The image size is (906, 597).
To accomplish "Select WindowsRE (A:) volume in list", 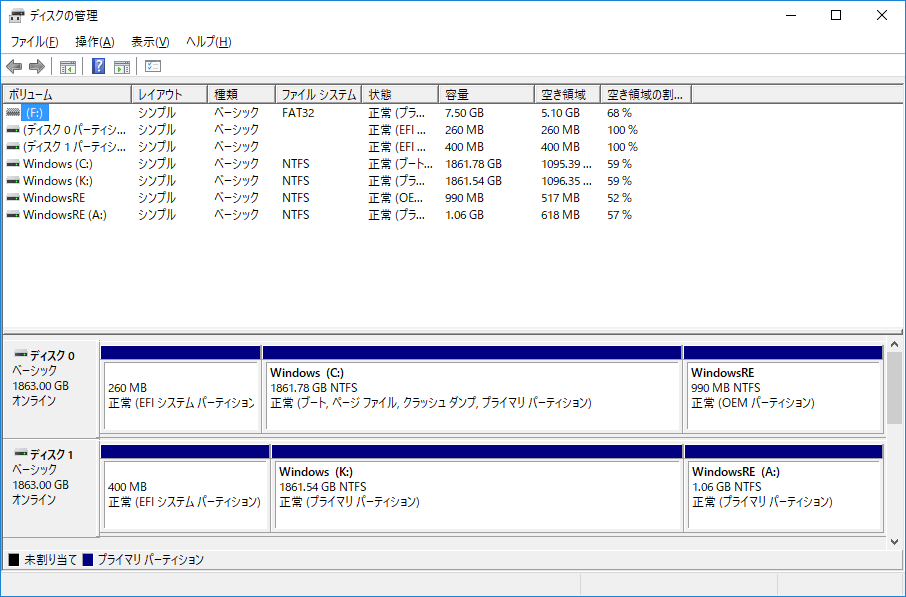I will click(x=65, y=215).
